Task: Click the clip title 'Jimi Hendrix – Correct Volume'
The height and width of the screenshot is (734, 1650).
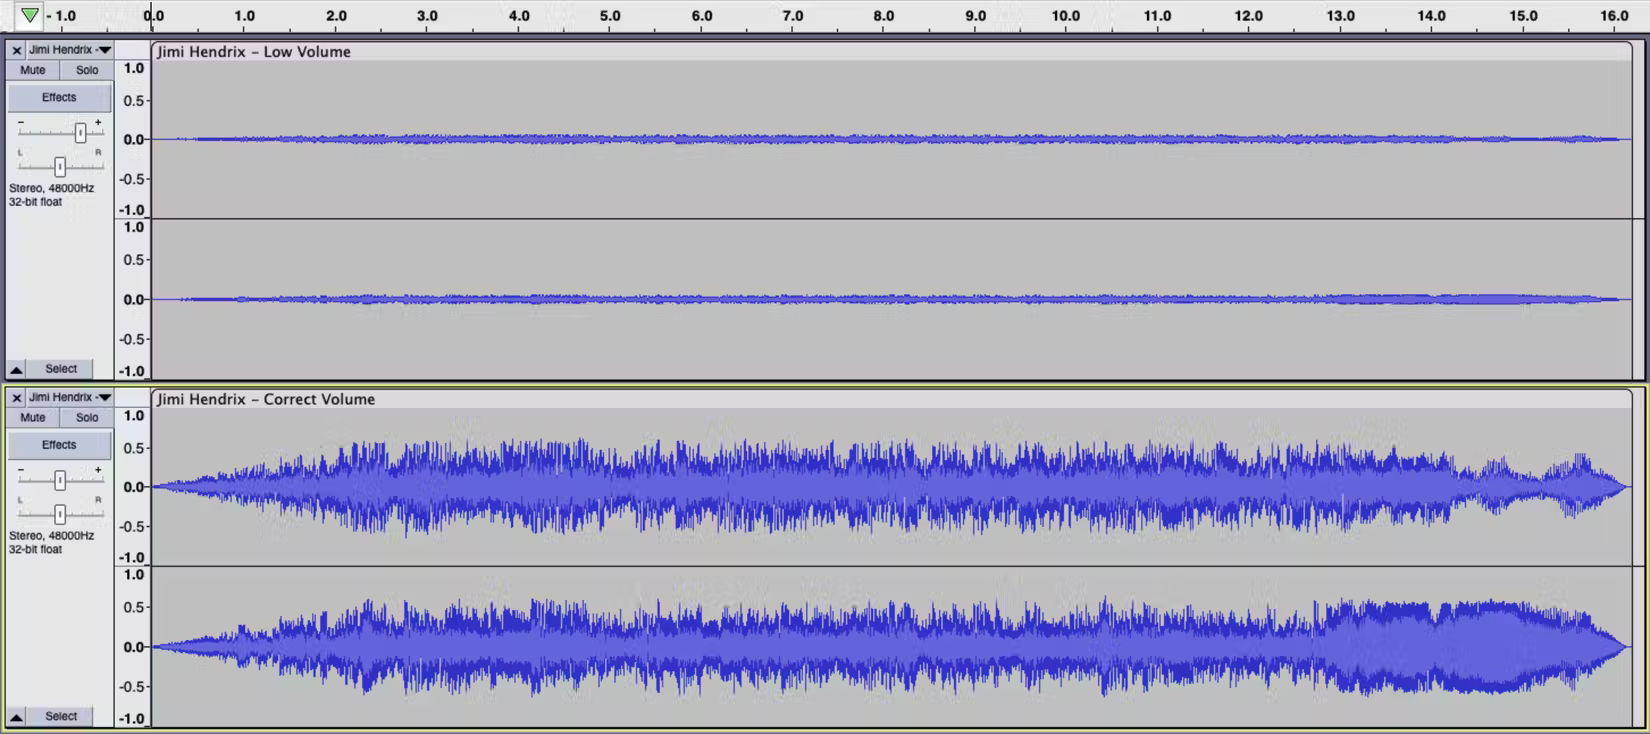Action: [x=266, y=399]
